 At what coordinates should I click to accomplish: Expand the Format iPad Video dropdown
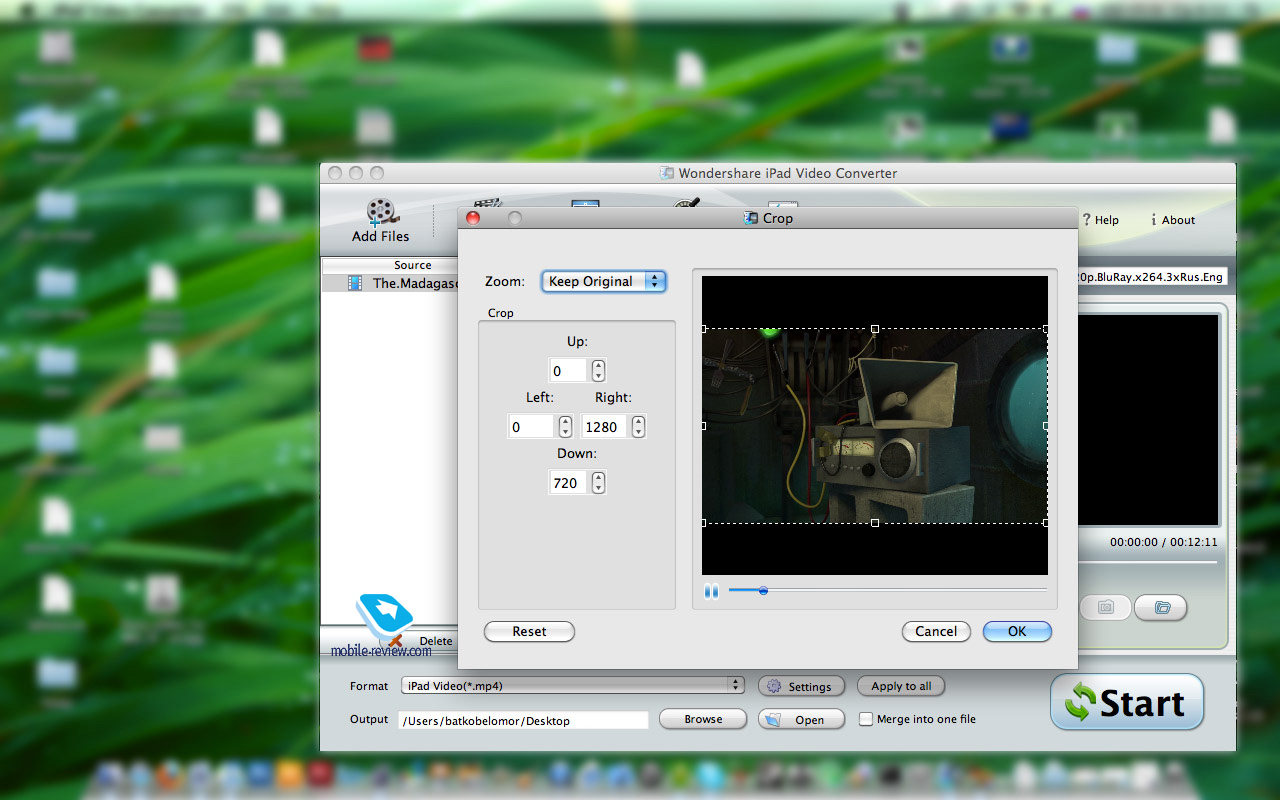[x=573, y=685]
